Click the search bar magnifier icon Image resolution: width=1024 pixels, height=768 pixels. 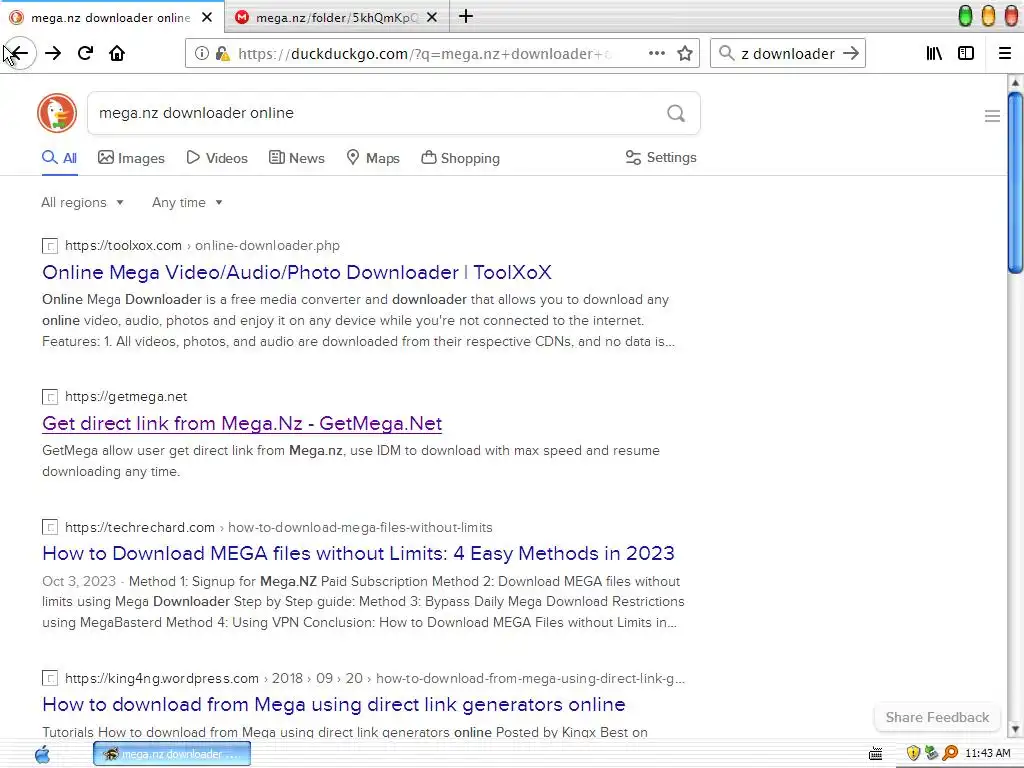point(726,53)
